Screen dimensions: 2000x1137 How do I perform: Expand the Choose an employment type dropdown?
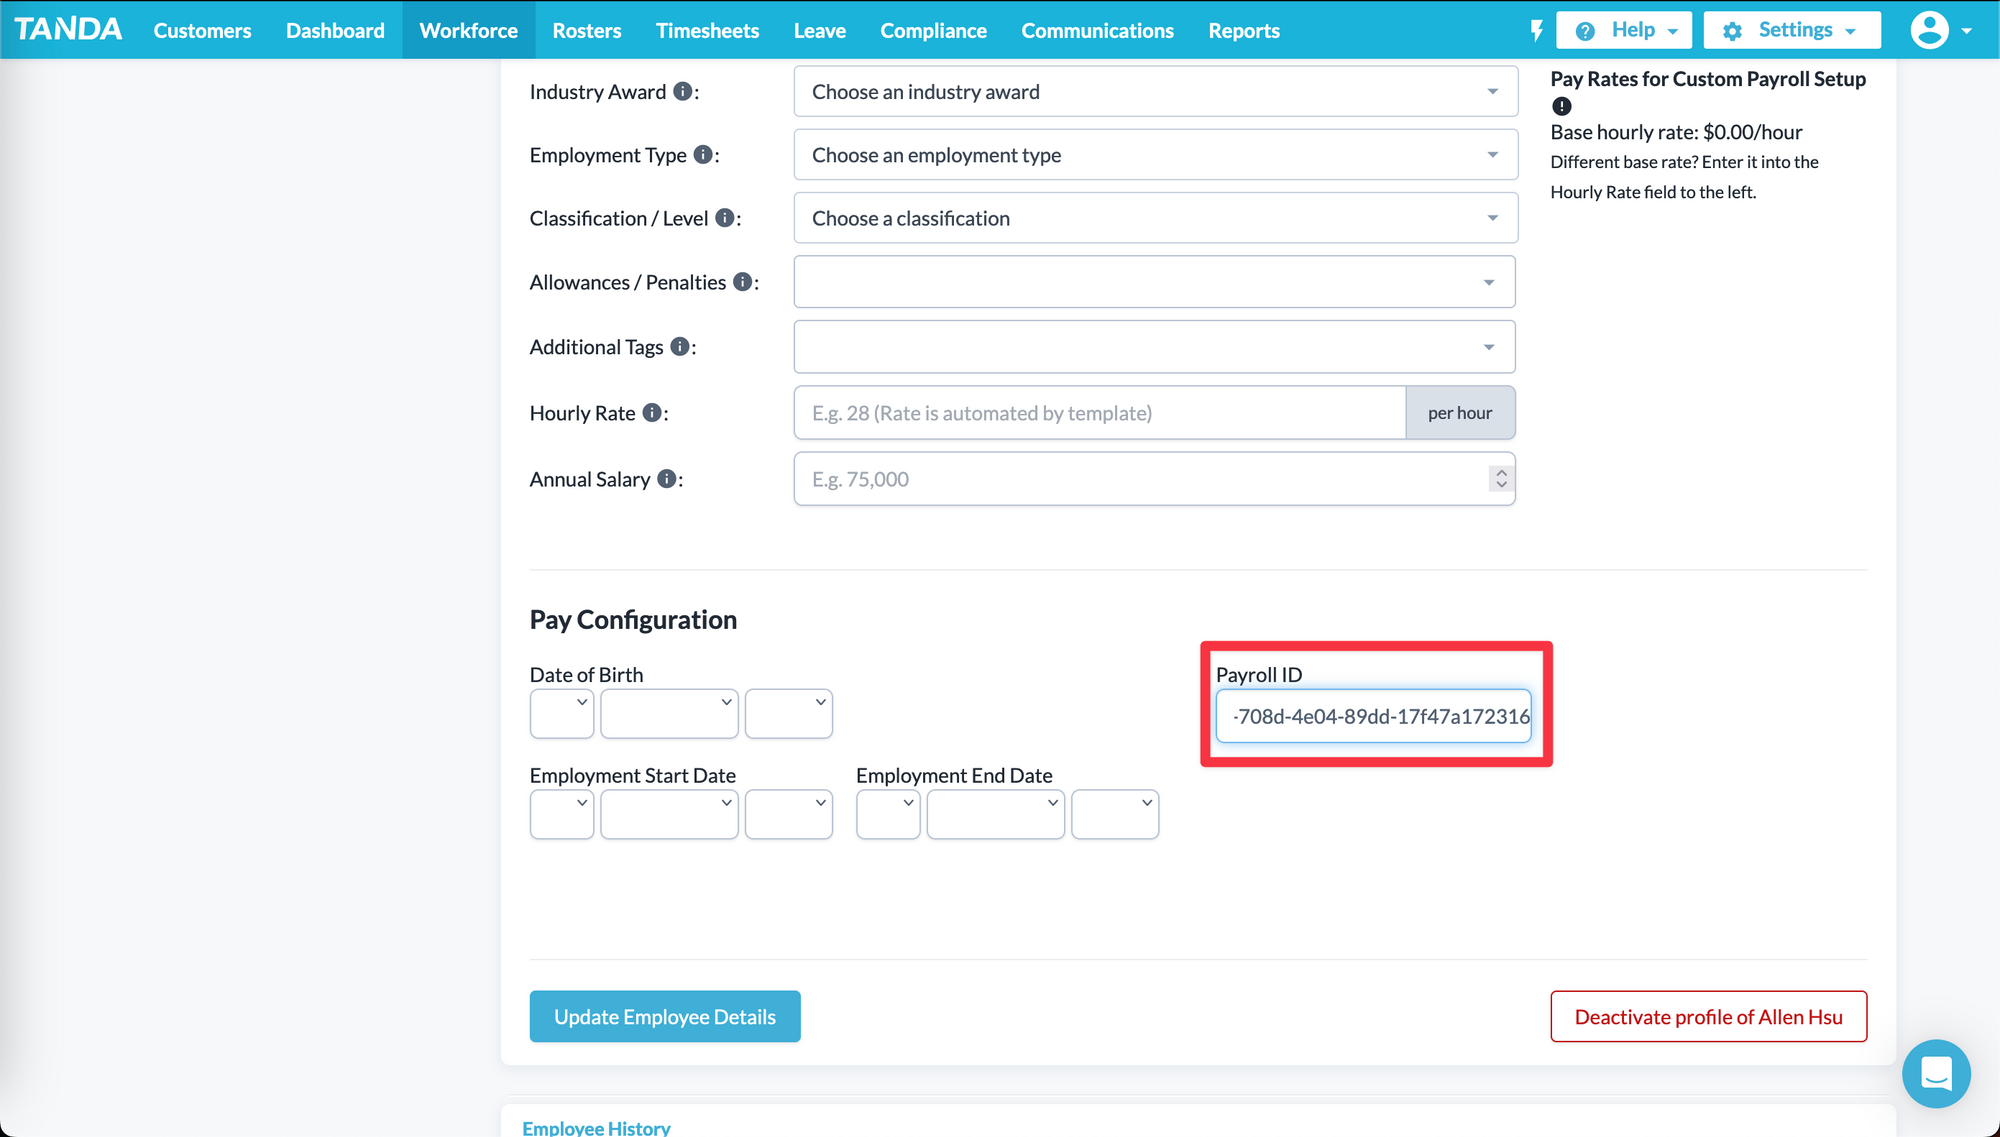(1155, 155)
